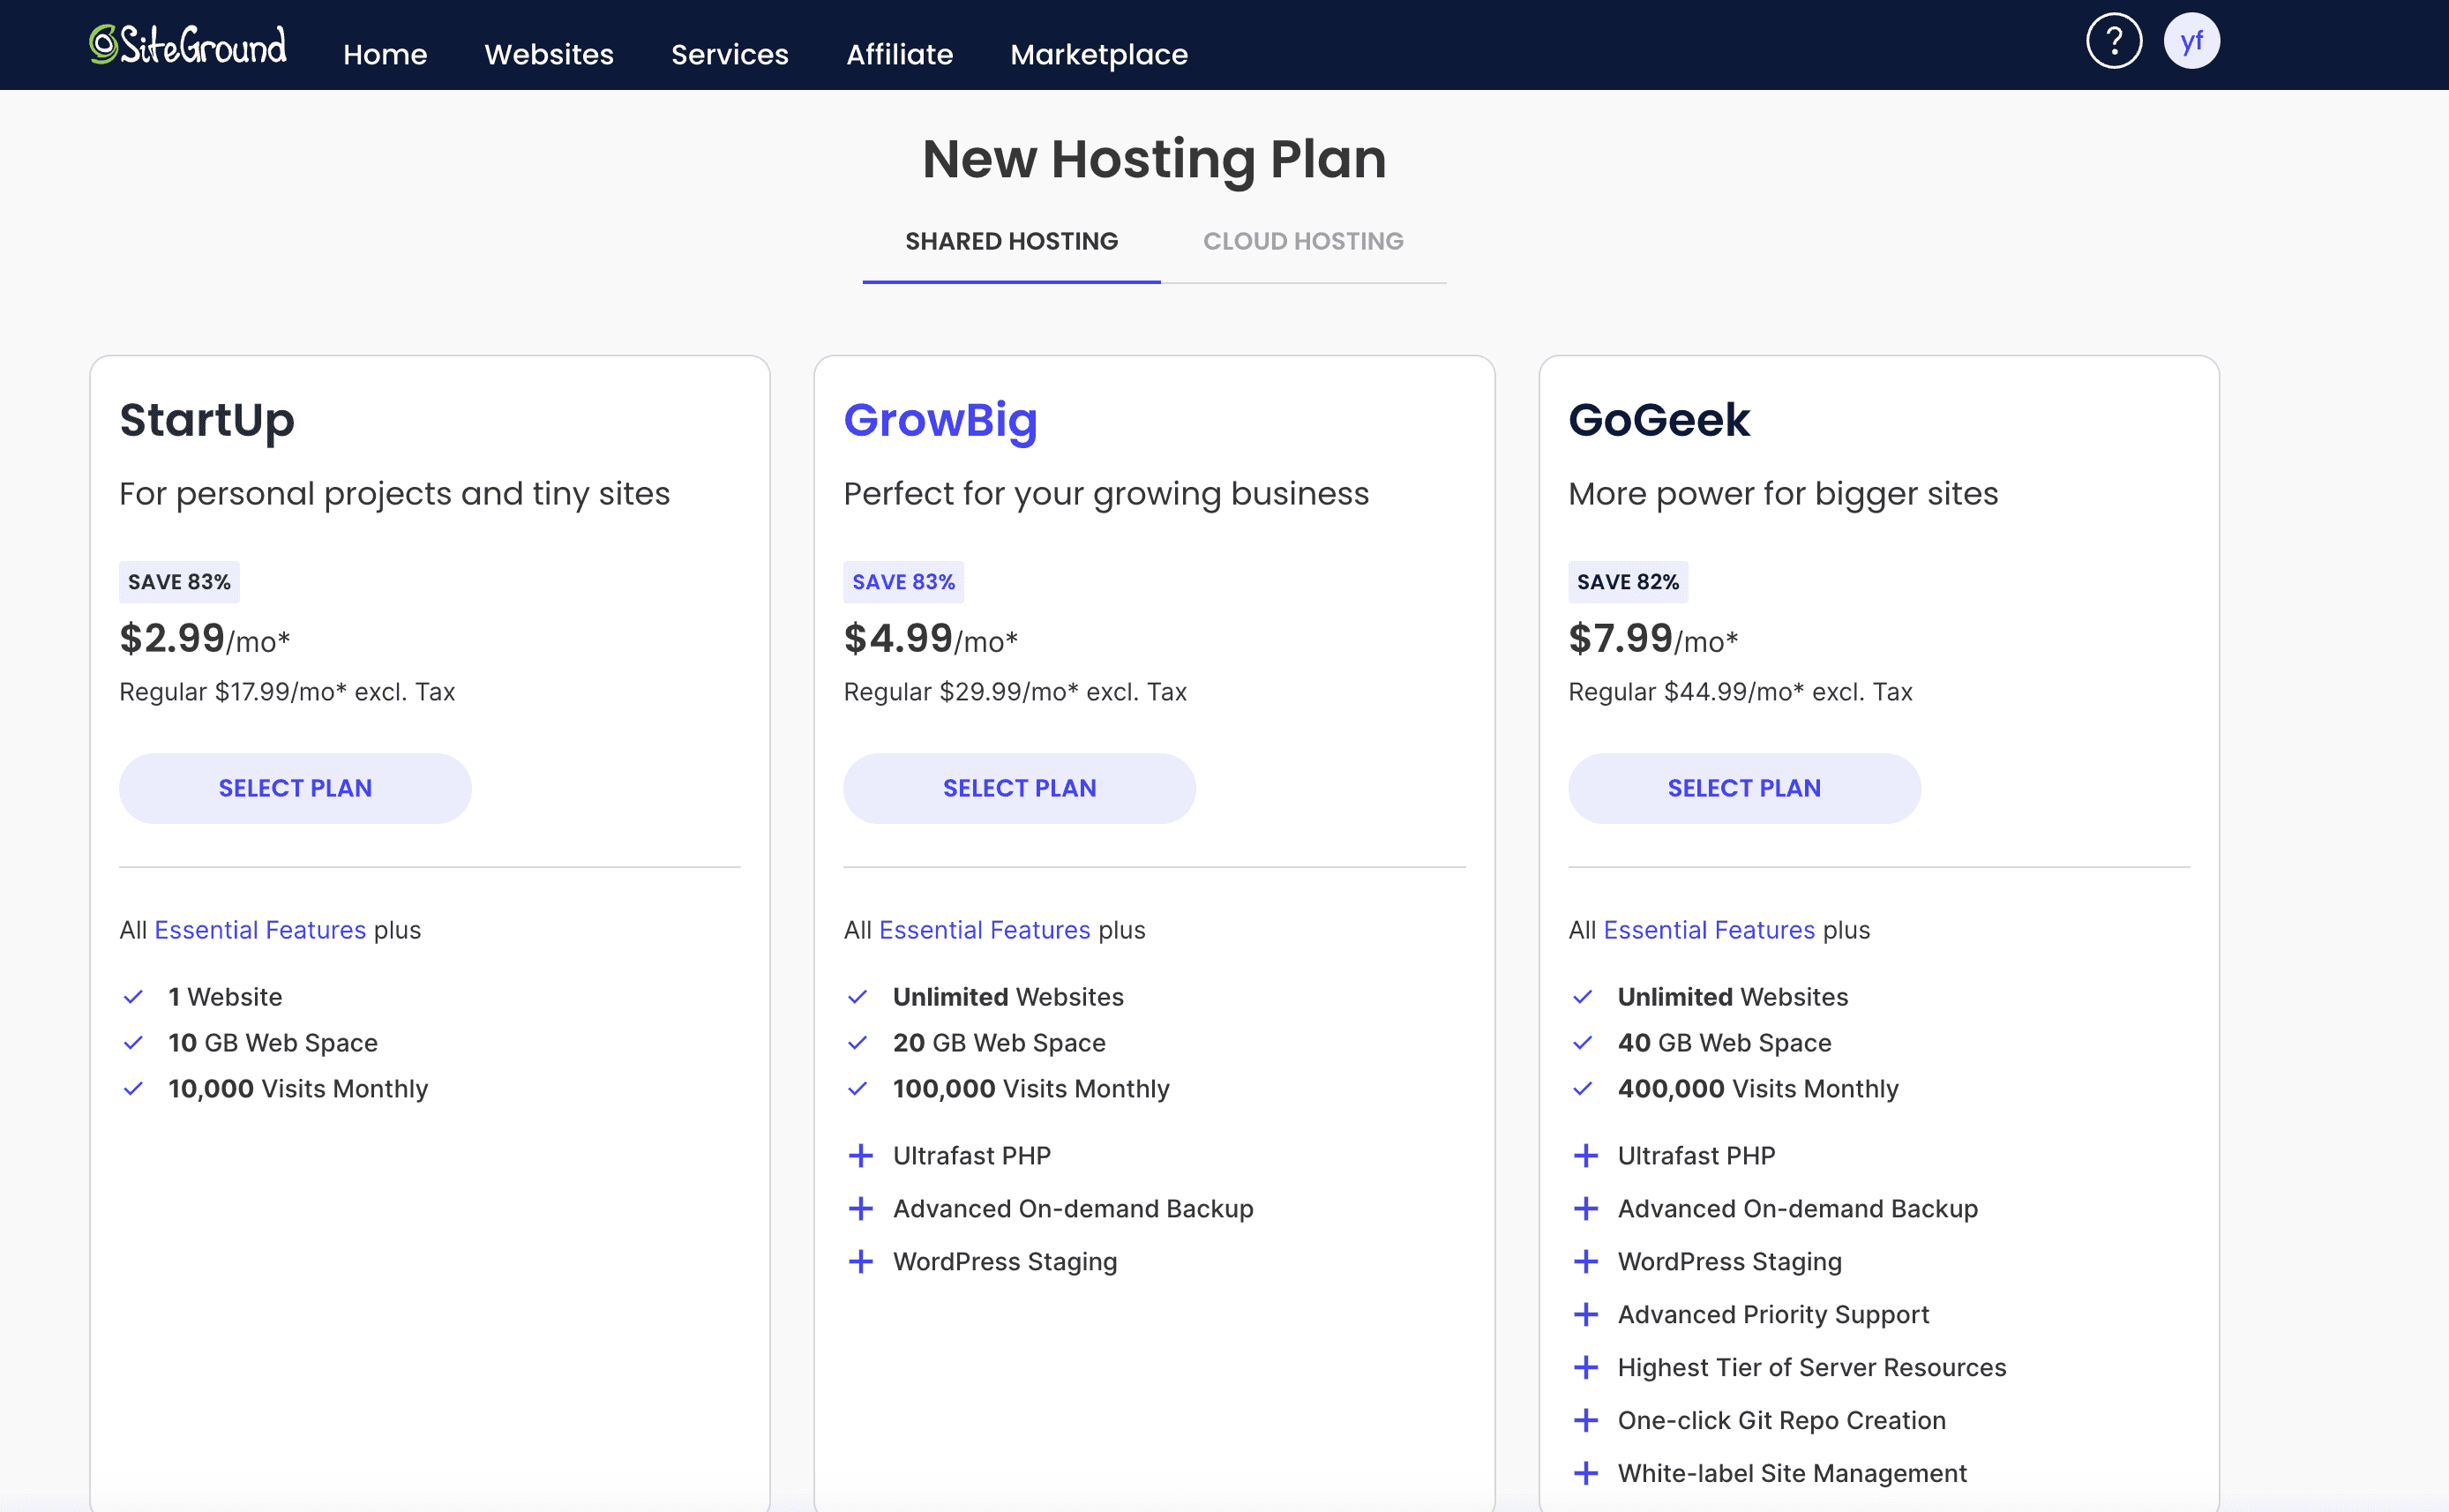Click checkmark icon beside 1 Website
The image size is (2449, 1512).
[x=133, y=997]
